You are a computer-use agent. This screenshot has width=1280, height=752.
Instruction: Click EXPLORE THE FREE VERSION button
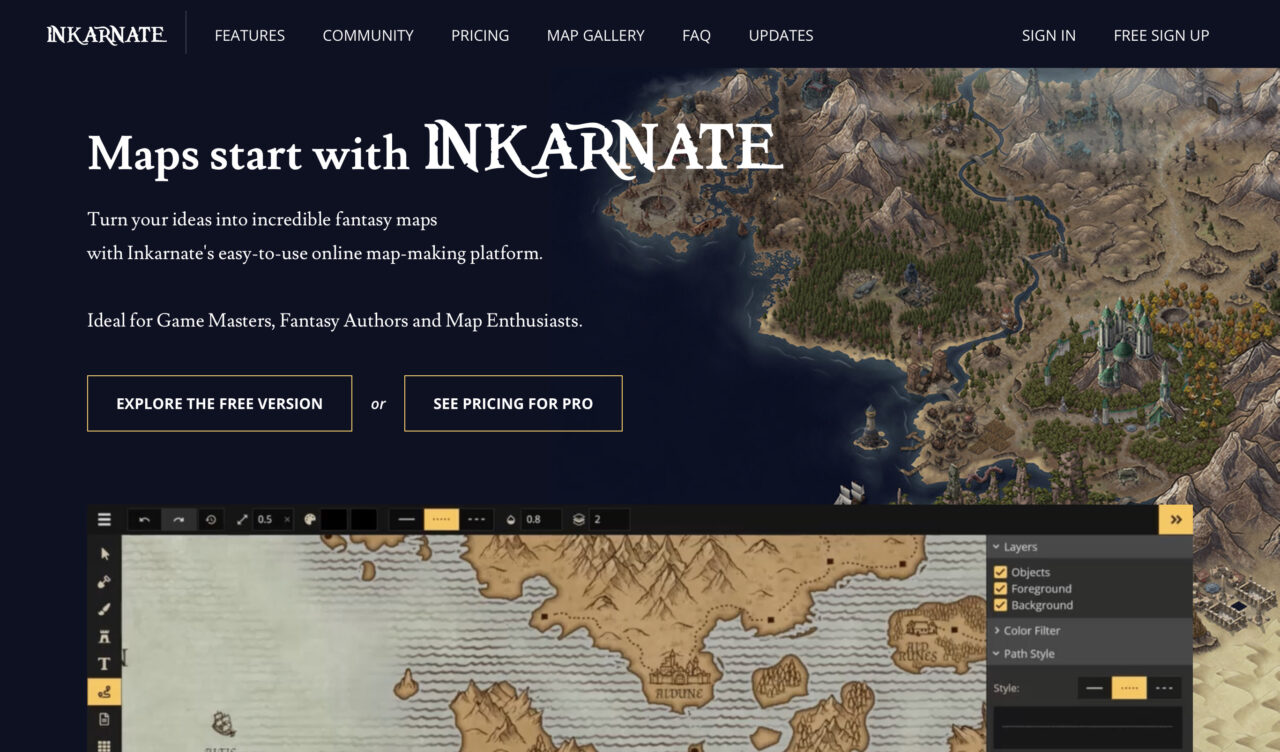(x=219, y=403)
